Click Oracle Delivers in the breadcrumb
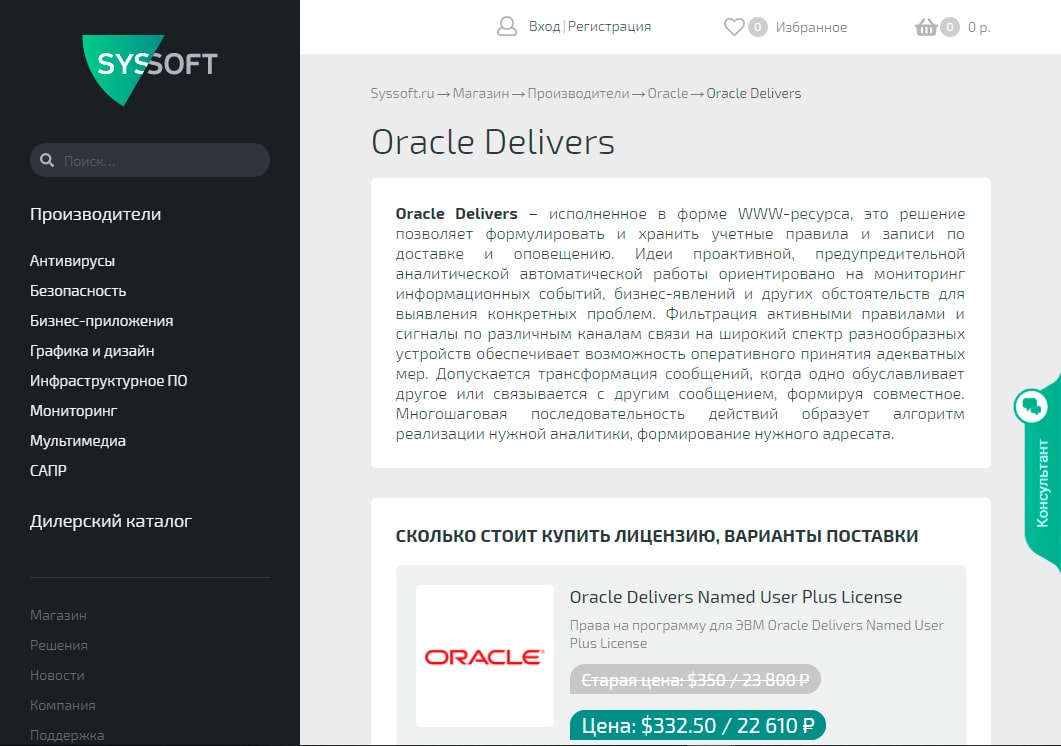The width and height of the screenshot is (1061, 746). pyautogui.click(x=754, y=93)
